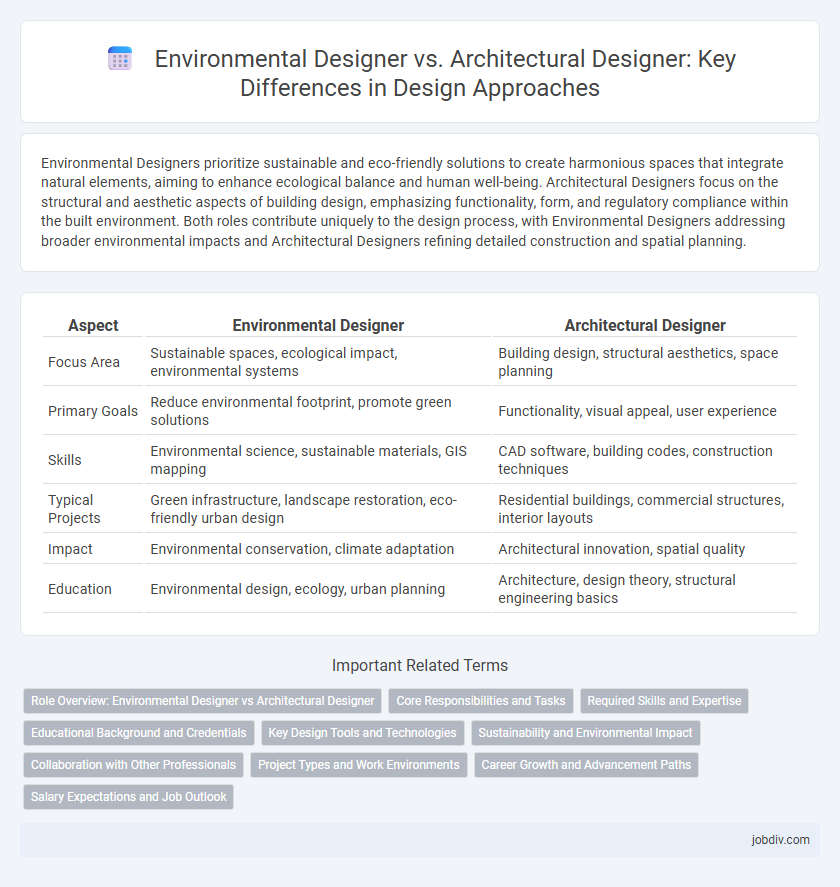Open 'Educational Background and Credentials' tag
The width and height of the screenshot is (840, 887).
[x=139, y=733]
